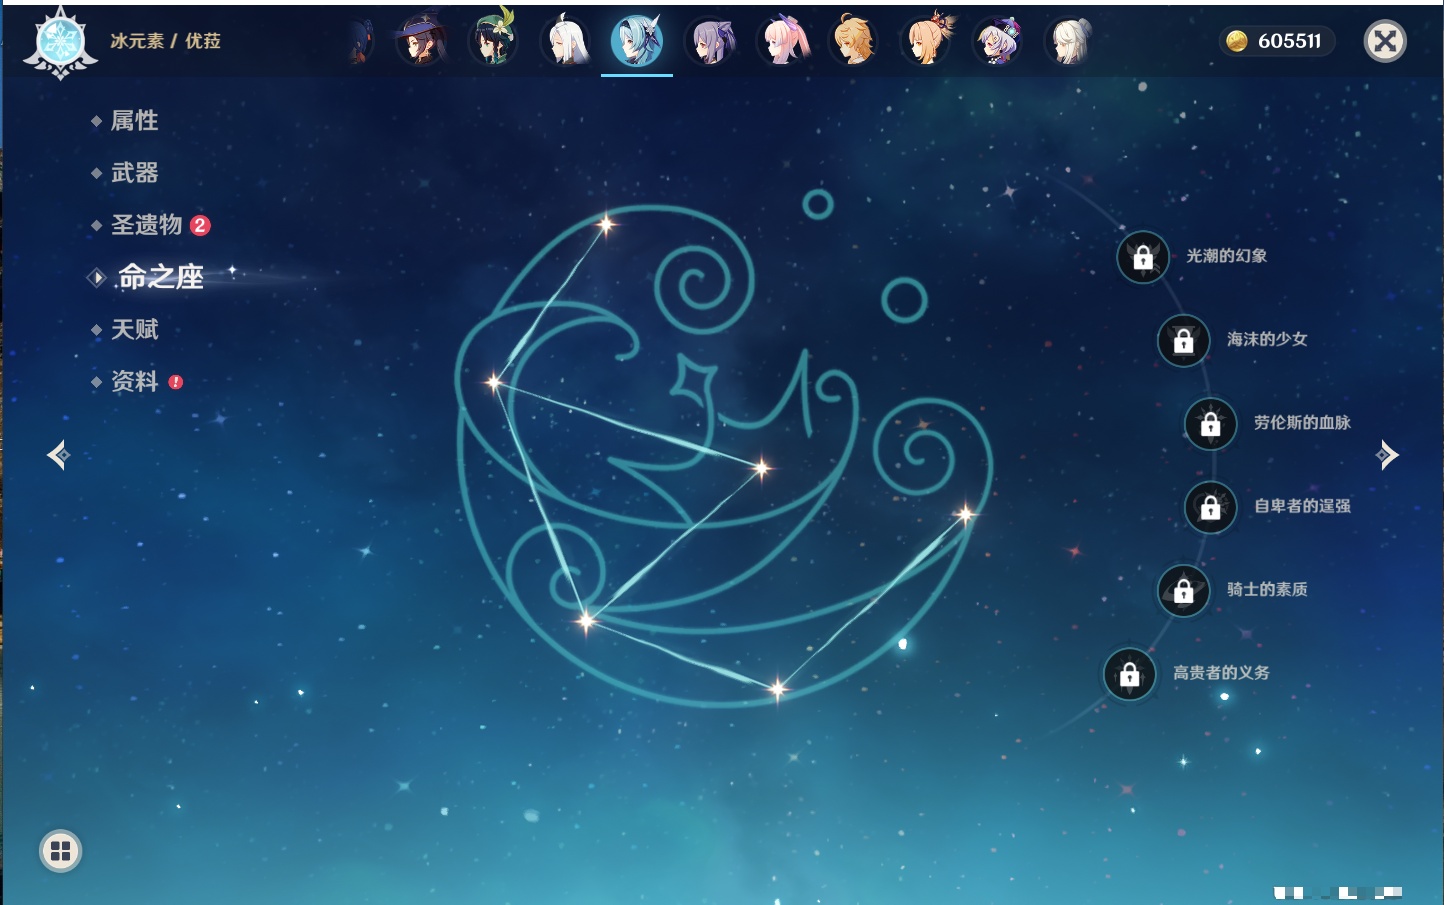Click the 自卑者的逞强 constellation label

pos(1302,506)
